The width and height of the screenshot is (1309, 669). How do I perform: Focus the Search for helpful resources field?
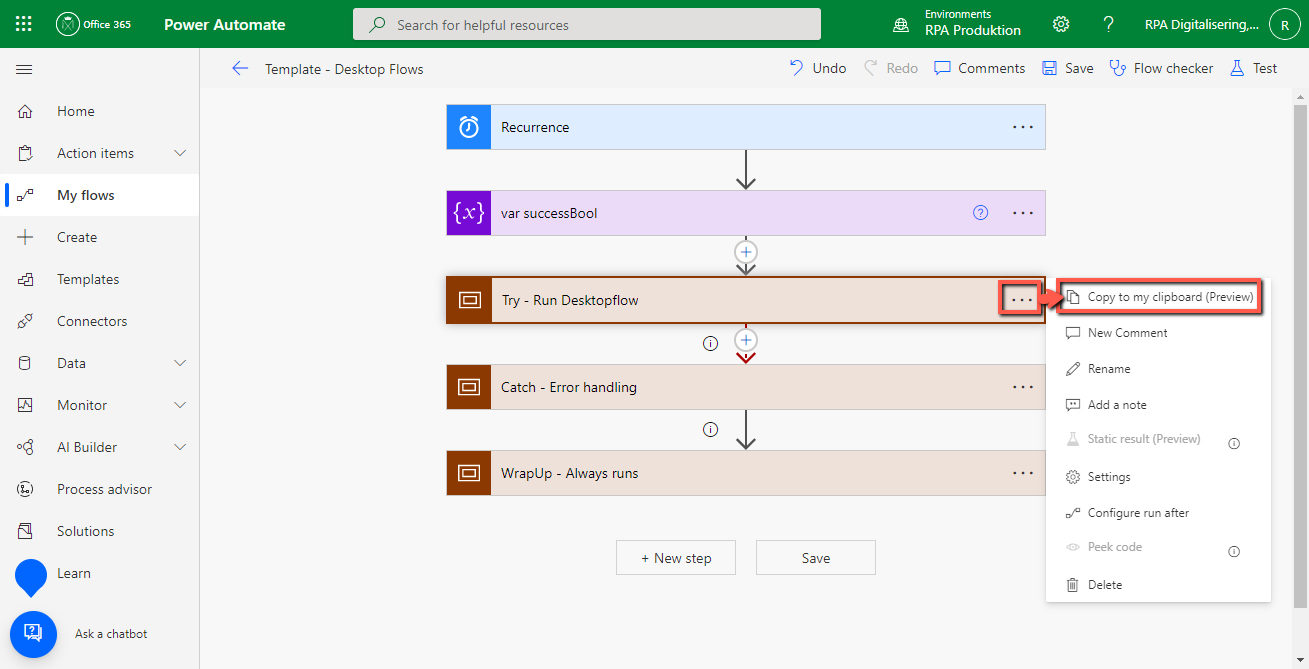(587, 24)
